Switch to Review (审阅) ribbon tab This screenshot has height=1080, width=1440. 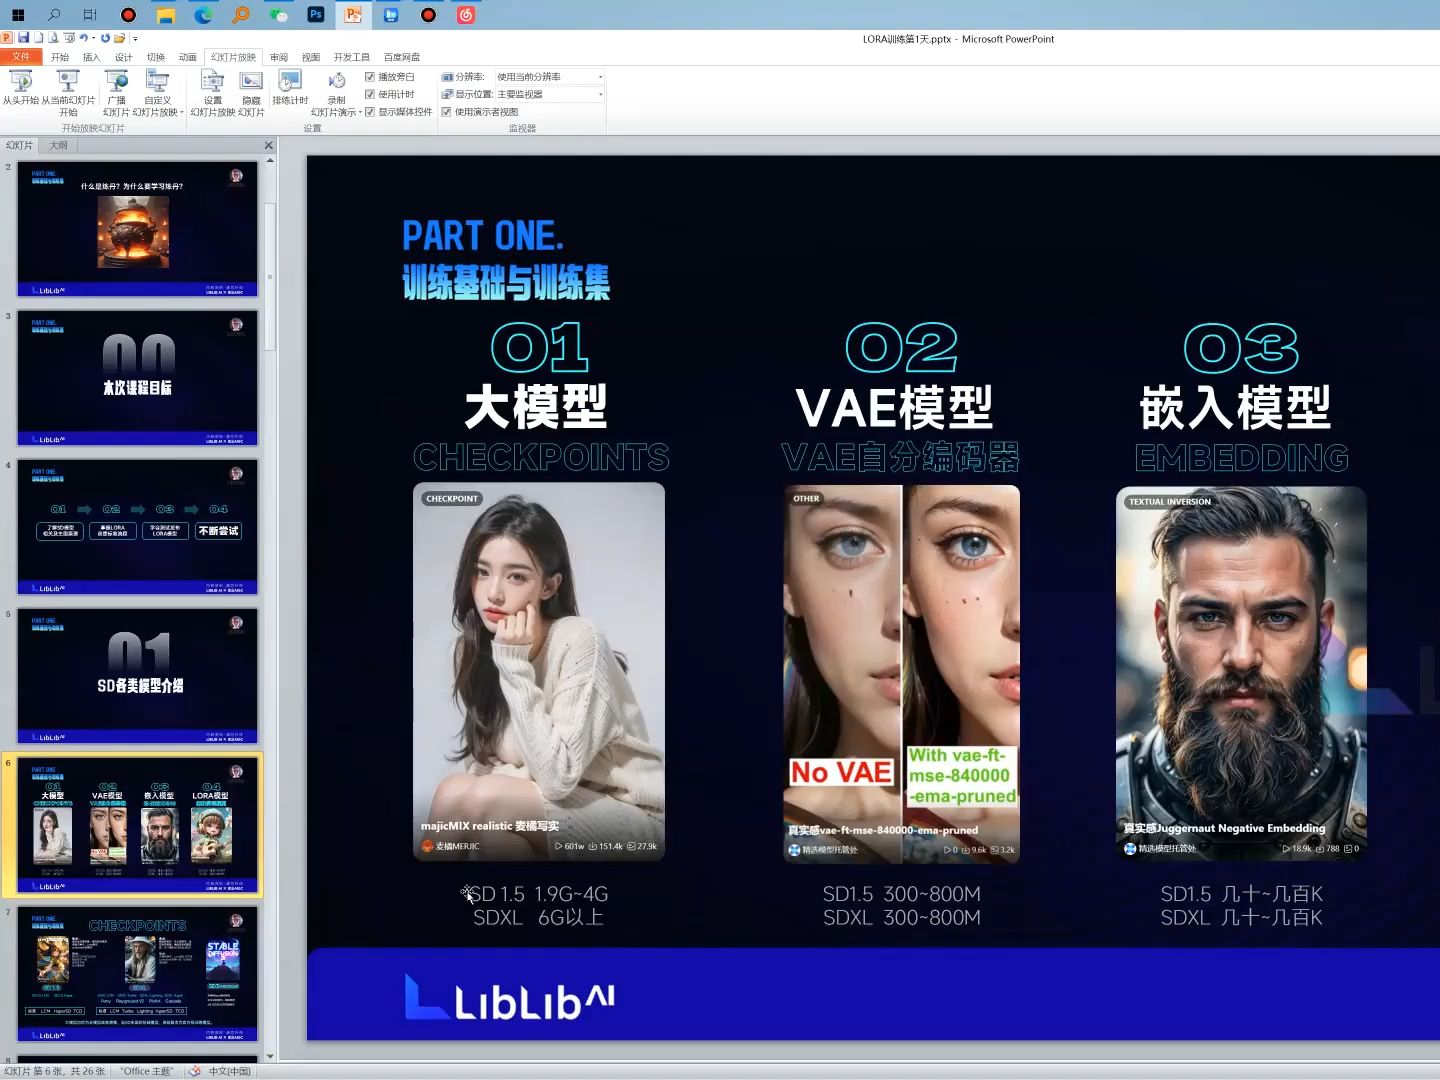click(279, 57)
